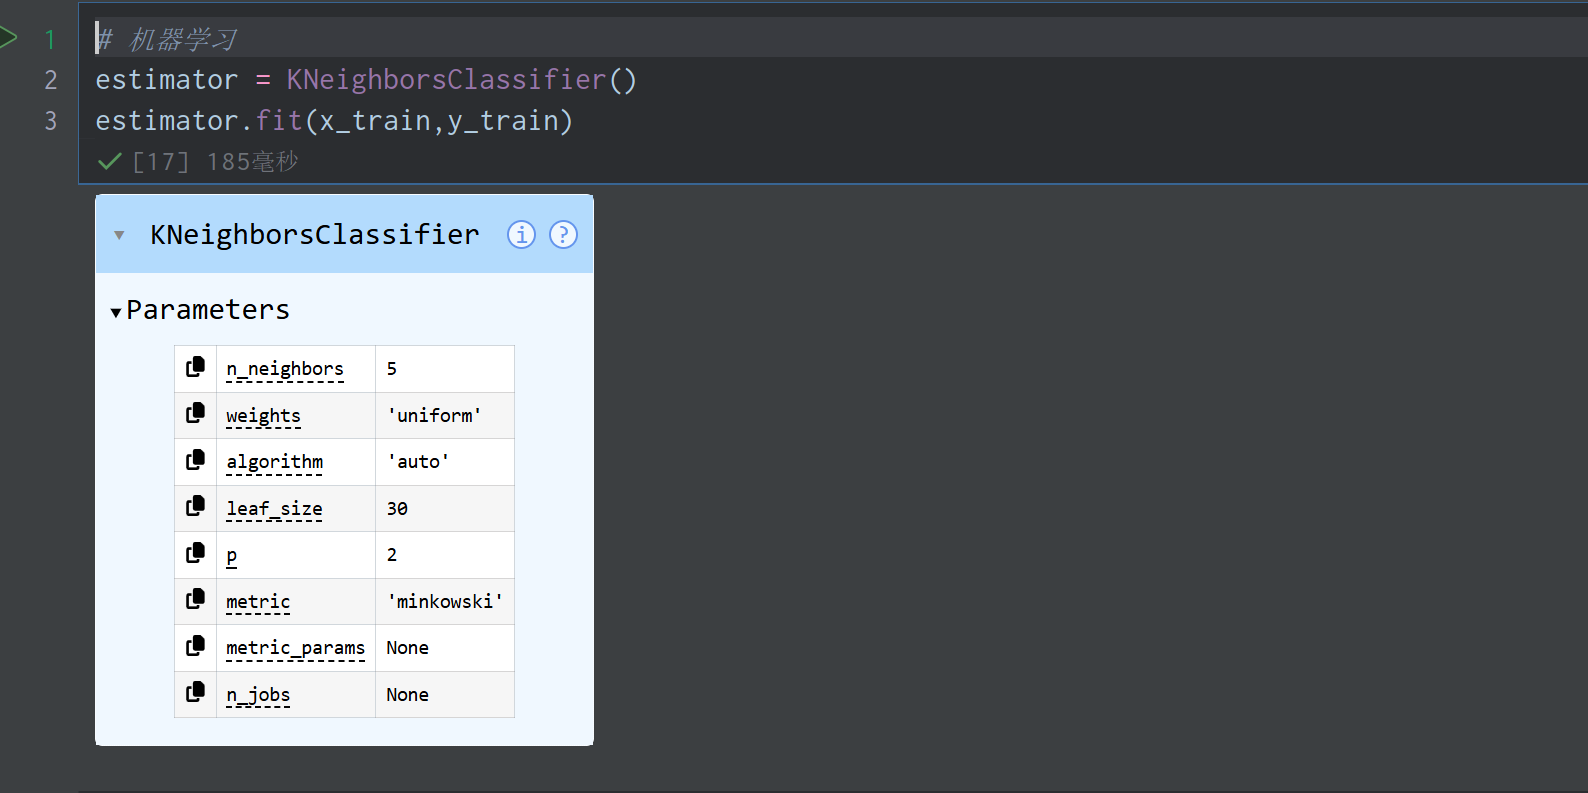Screen dimensions: 1588x793
Task: Open the metric_params documentation link
Action: (296, 648)
